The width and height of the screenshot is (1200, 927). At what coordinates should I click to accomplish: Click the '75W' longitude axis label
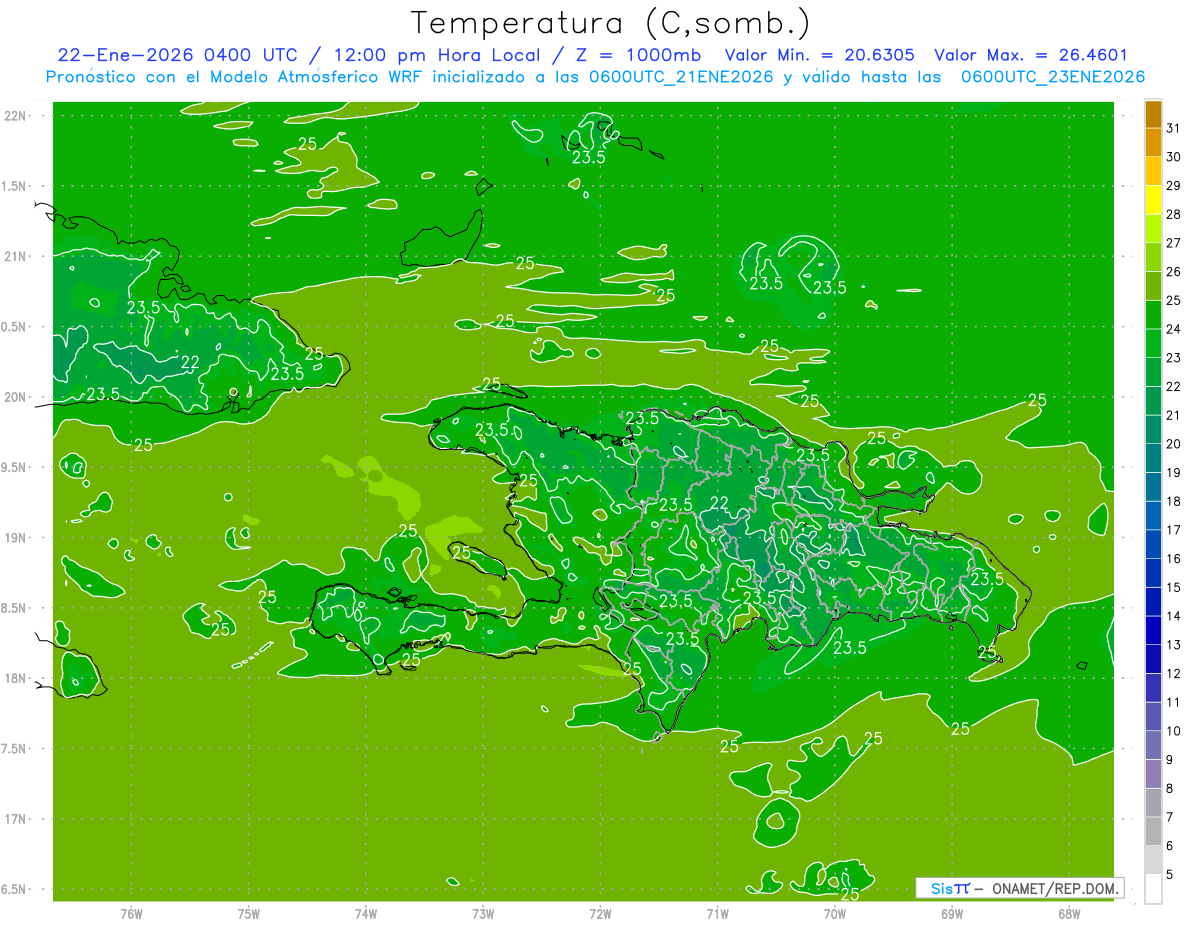click(248, 914)
